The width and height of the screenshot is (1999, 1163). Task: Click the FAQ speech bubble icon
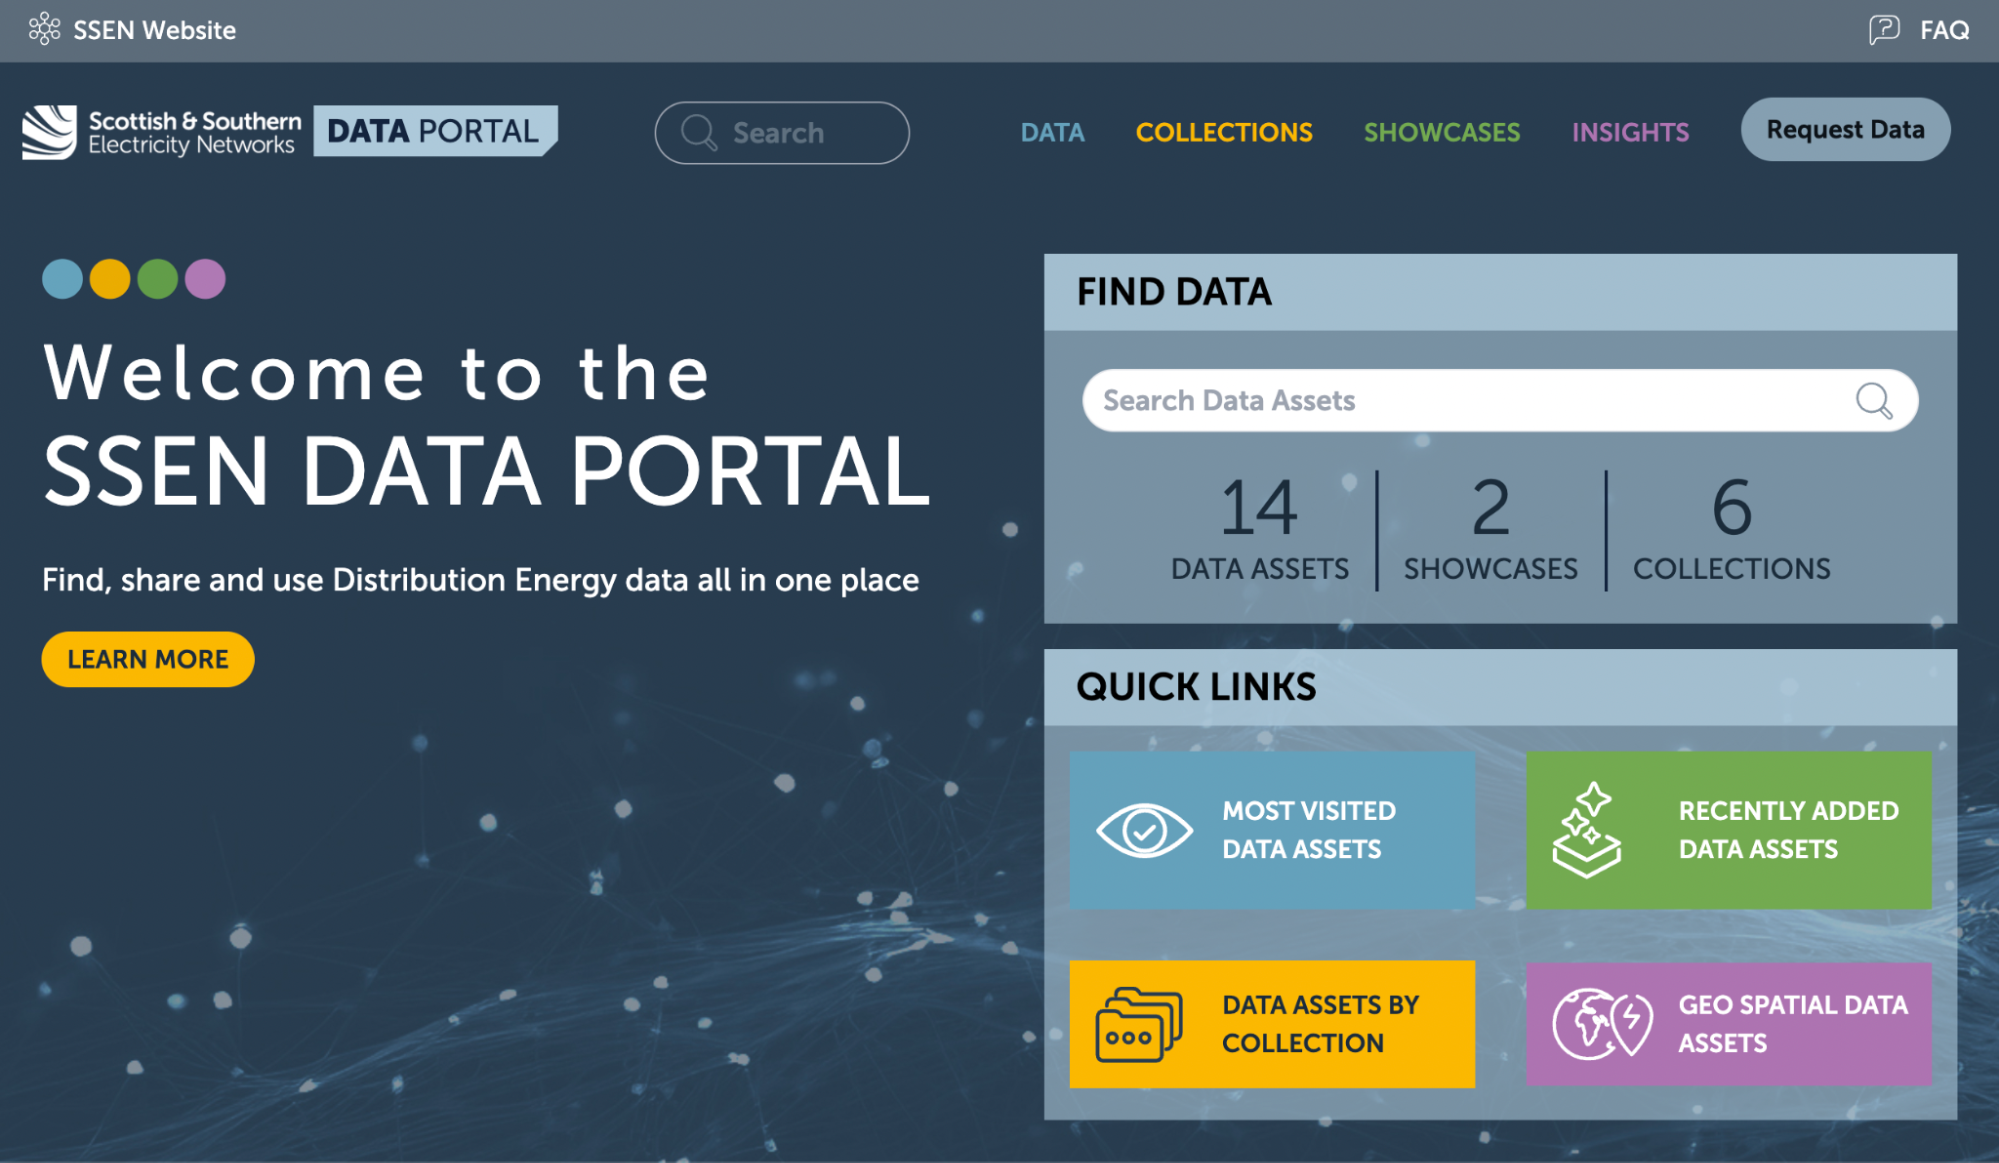click(x=1884, y=30)
